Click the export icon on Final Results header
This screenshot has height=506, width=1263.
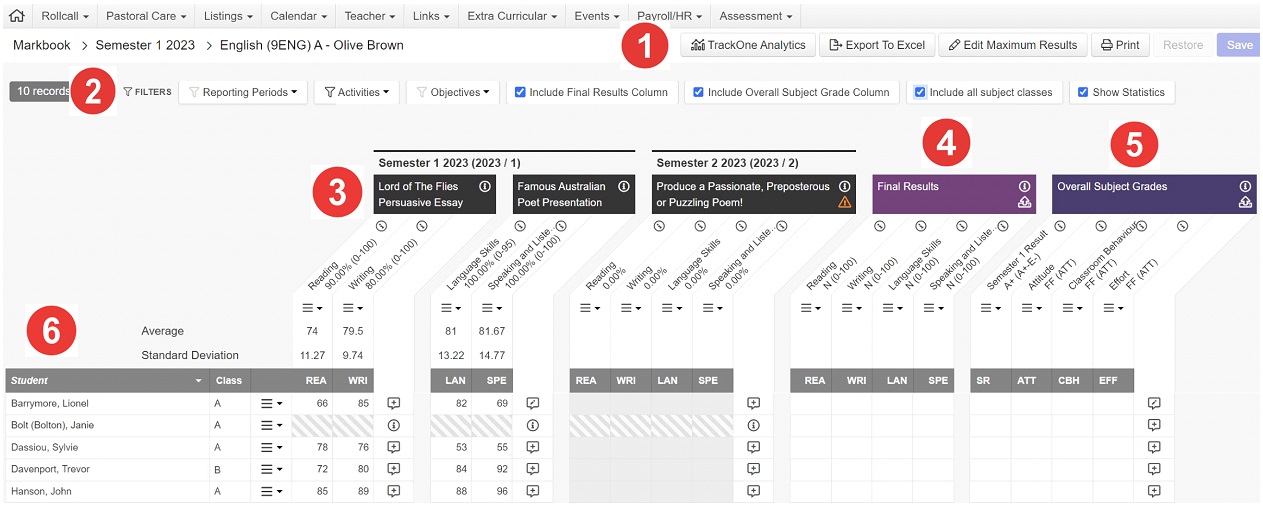pos(1024,202)
